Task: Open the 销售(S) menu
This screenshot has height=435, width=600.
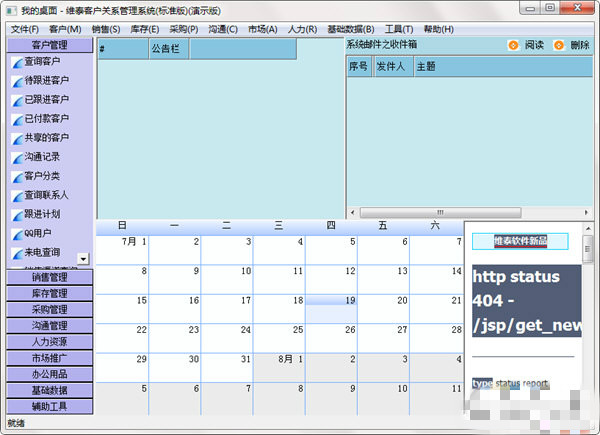Action: tap(106, 29)
